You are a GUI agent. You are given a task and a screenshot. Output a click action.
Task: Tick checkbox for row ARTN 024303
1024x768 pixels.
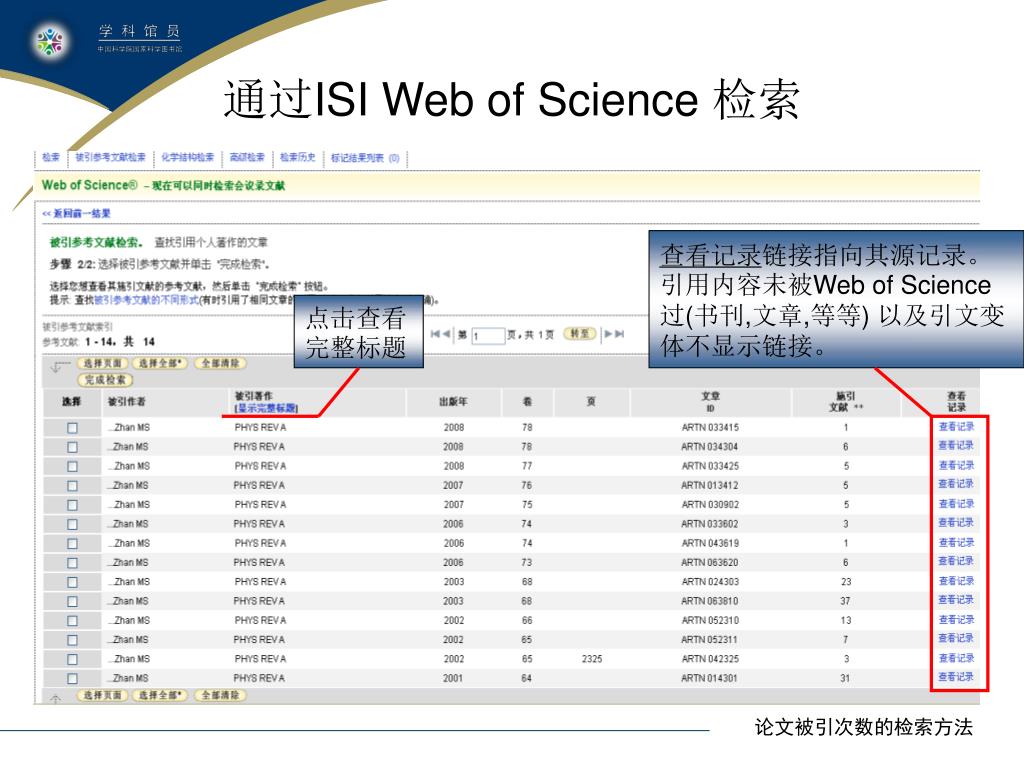[x=72, y=582]
